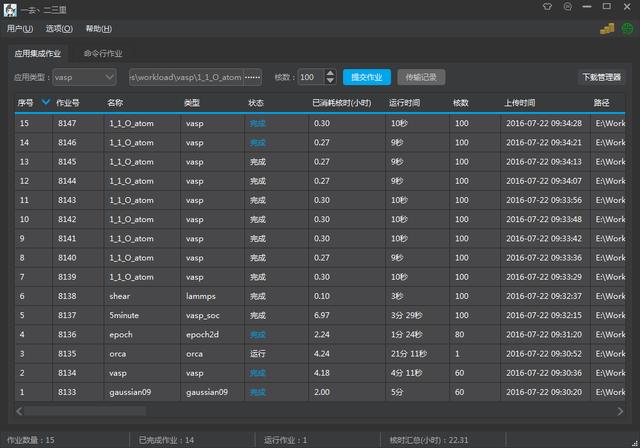This screenshot has height=448, width=640.
Task: Expand the 应用类型 vasp dropdown
Action: pyautogui.click(x=109, y=77)
